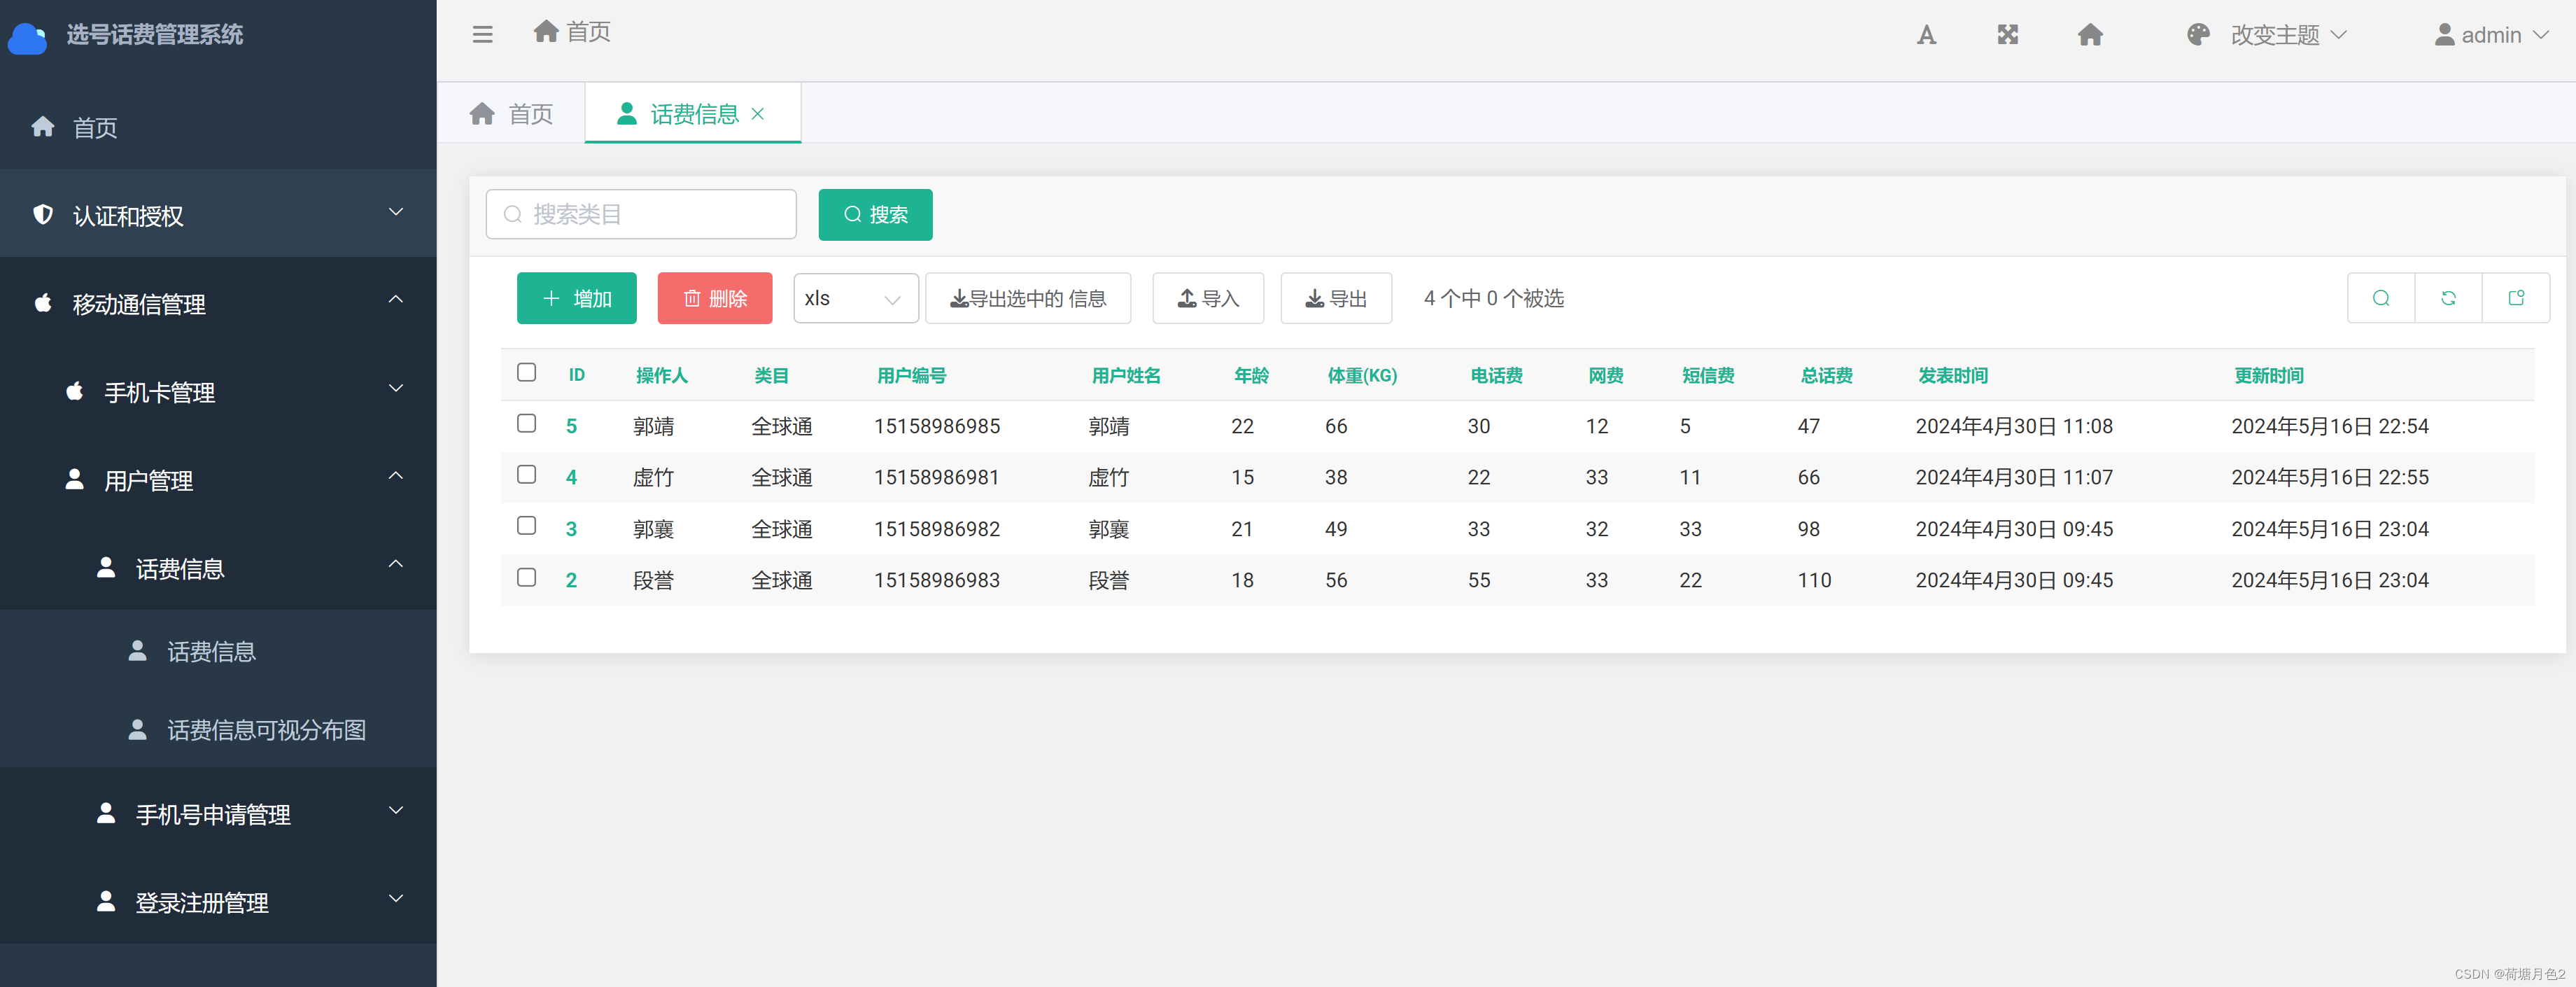The image size is (2576, 987).
Task: Collapse the parent 话费信息 submenu with chevron
Action: 396,564
